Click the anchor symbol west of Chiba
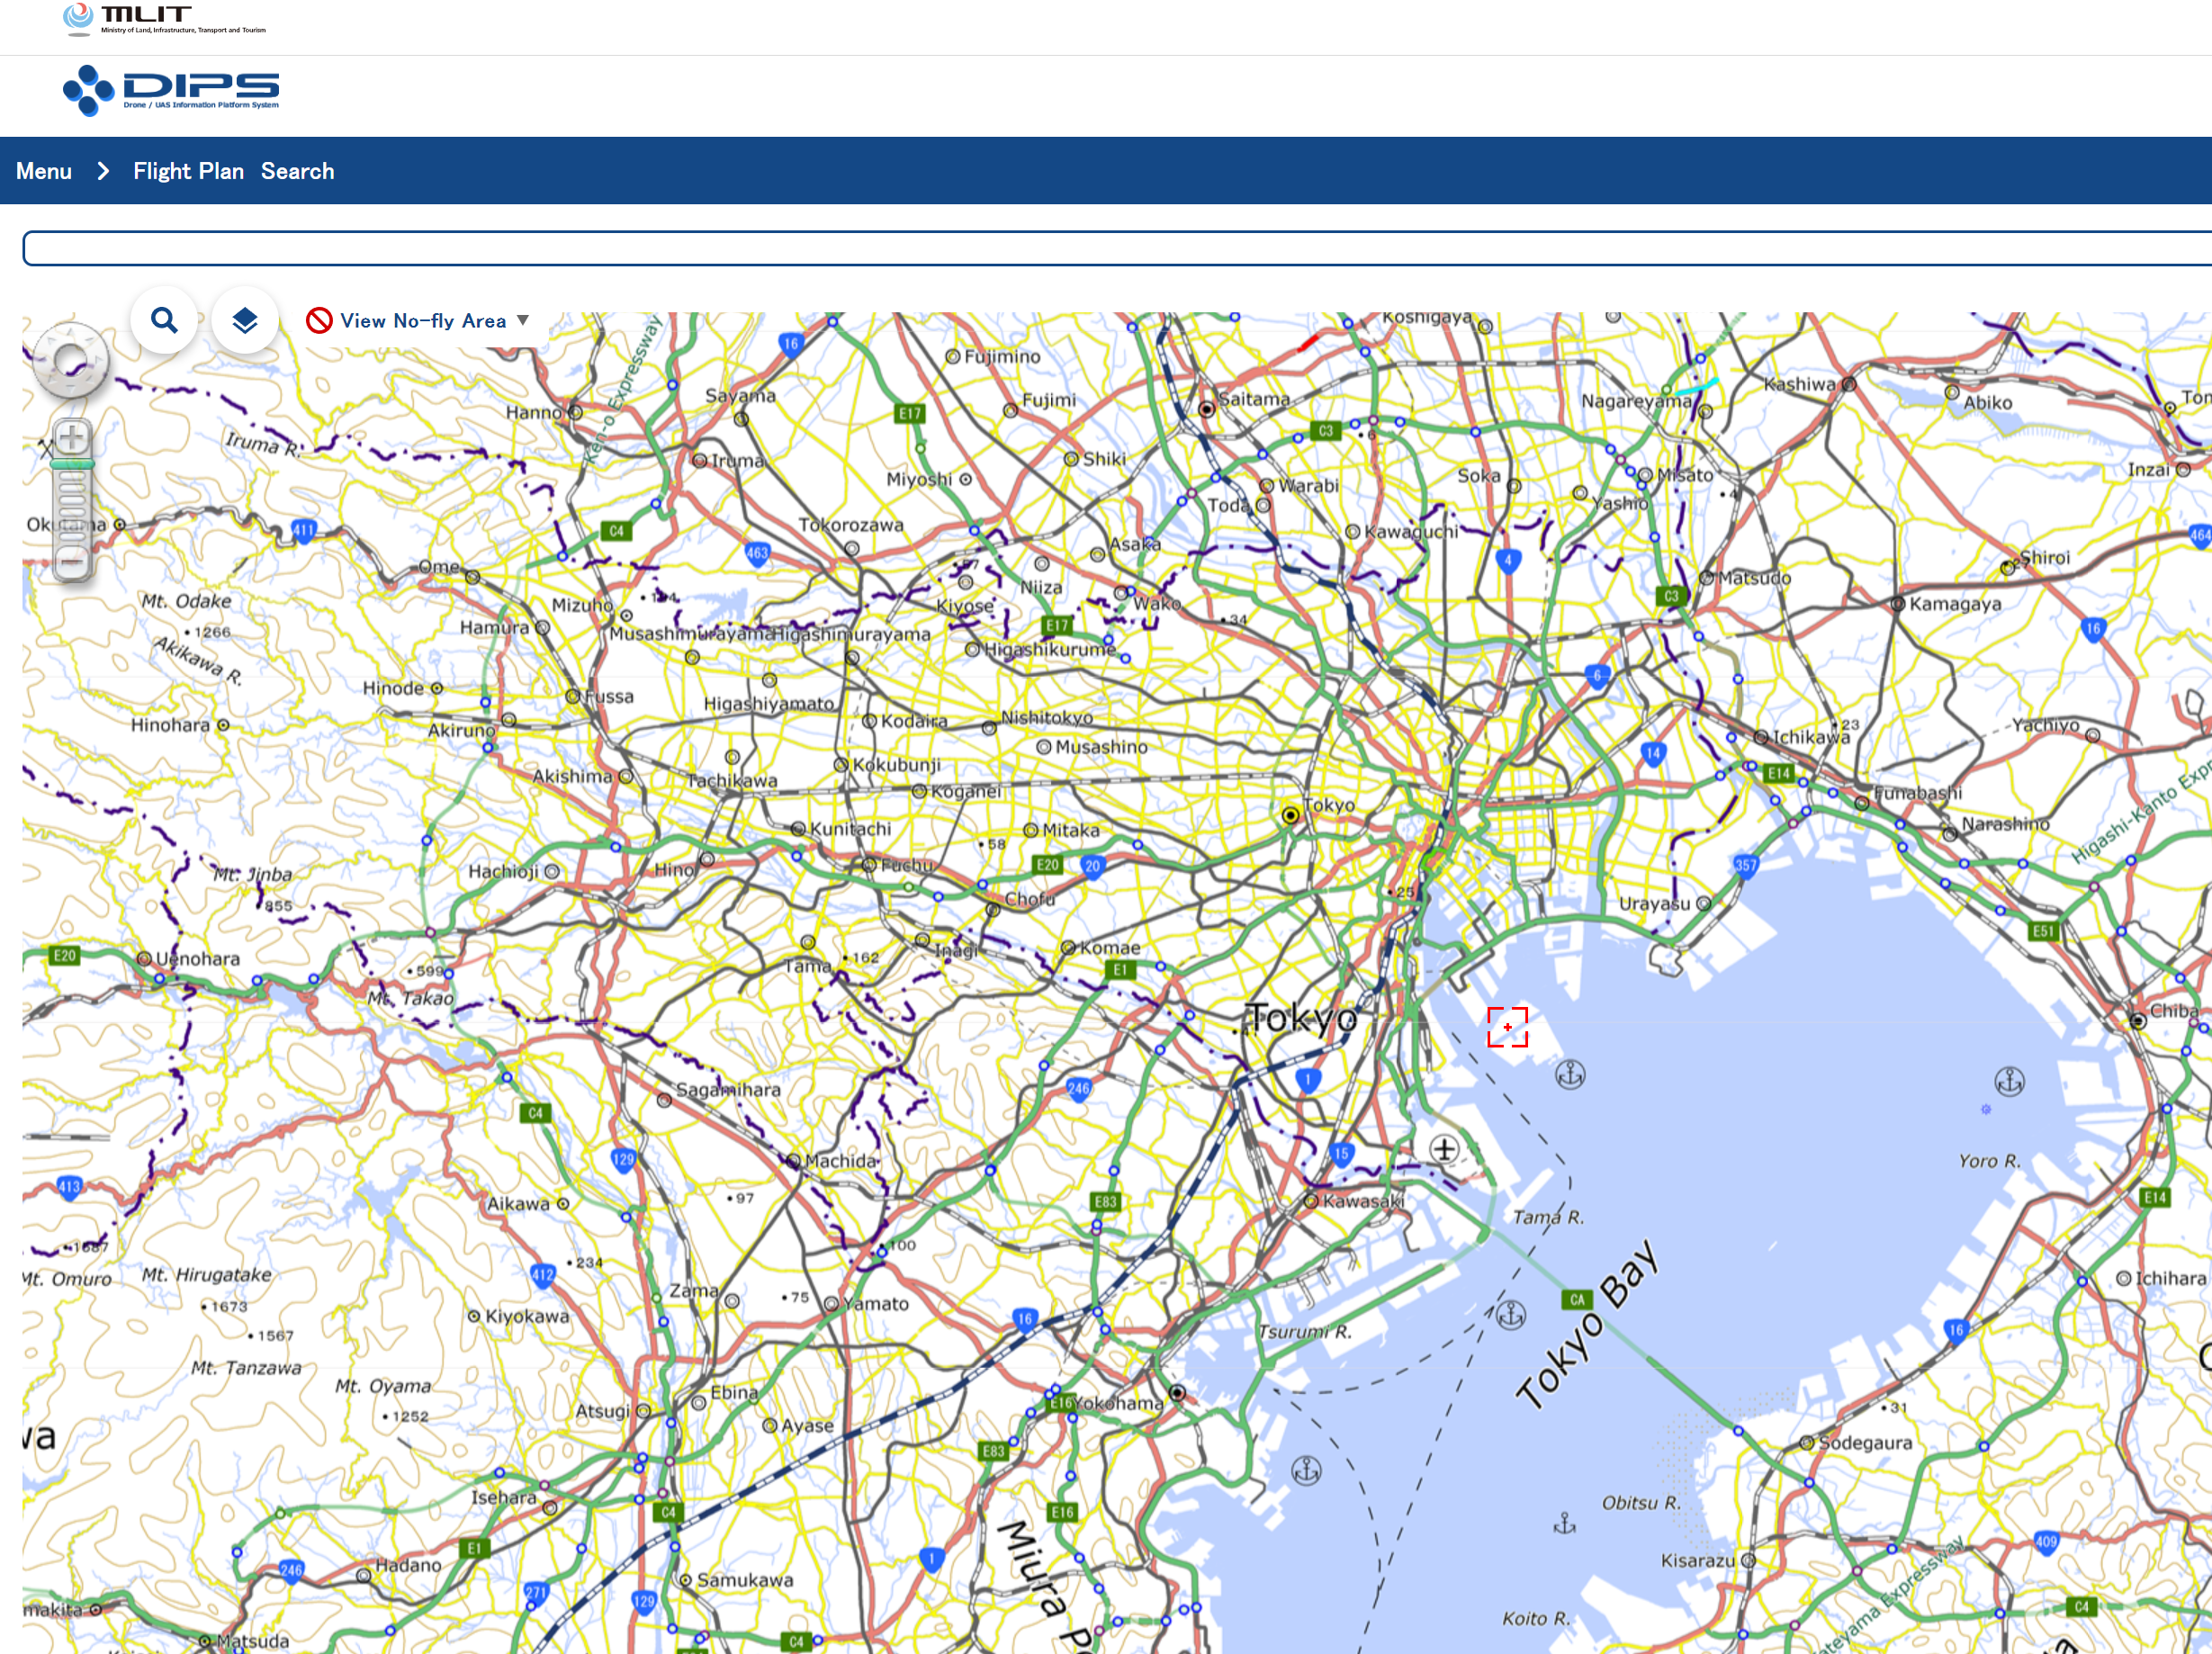 2009,1081
